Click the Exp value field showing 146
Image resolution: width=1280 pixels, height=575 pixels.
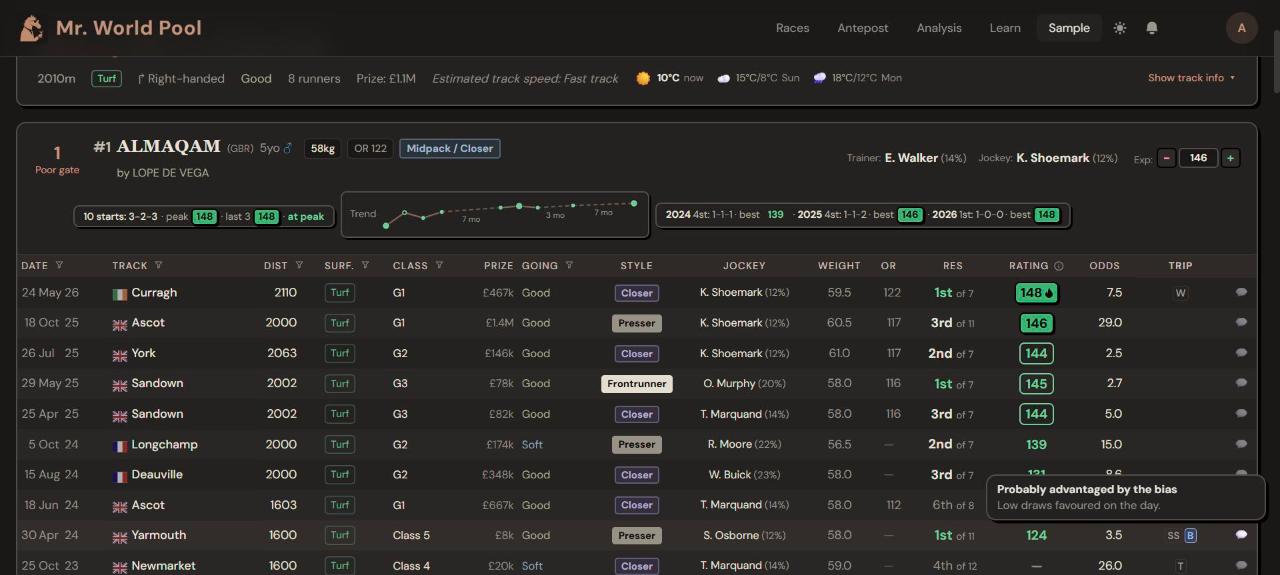pos(1198,158)
